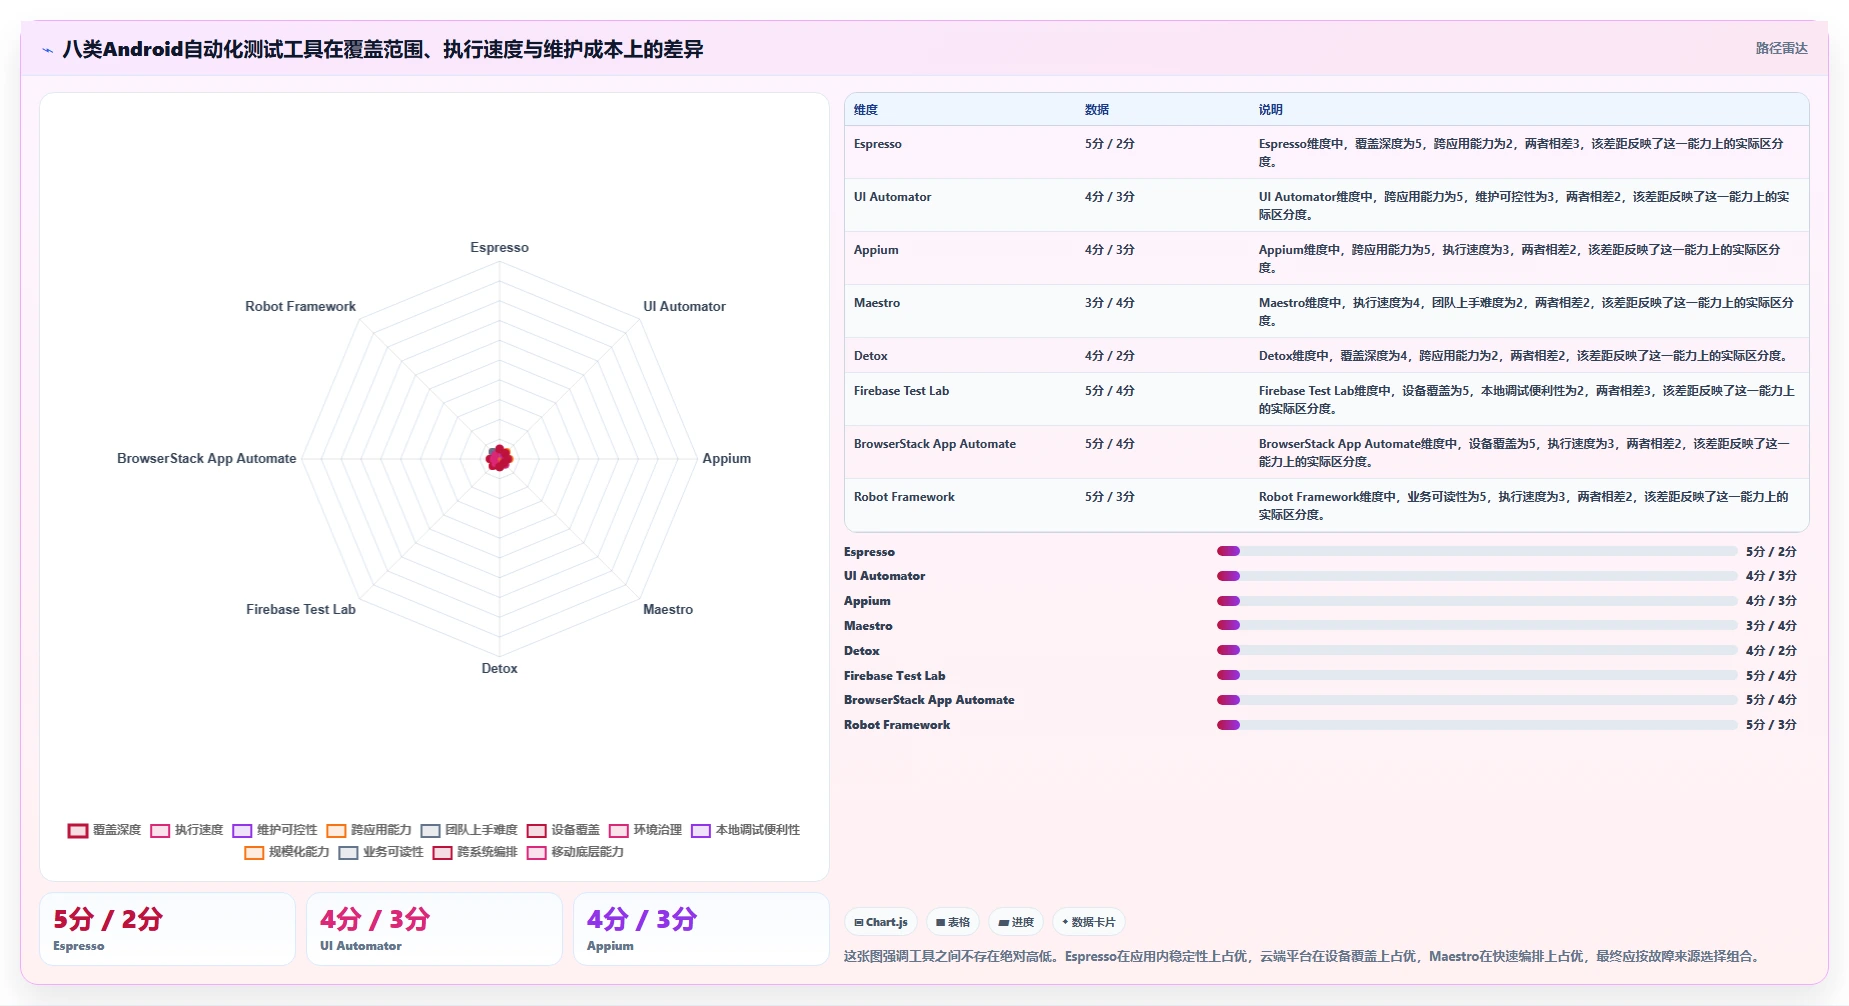Click the Maestro progress bar
This screenshot has width=1849, height=1006.
(x=1477, y=625)
